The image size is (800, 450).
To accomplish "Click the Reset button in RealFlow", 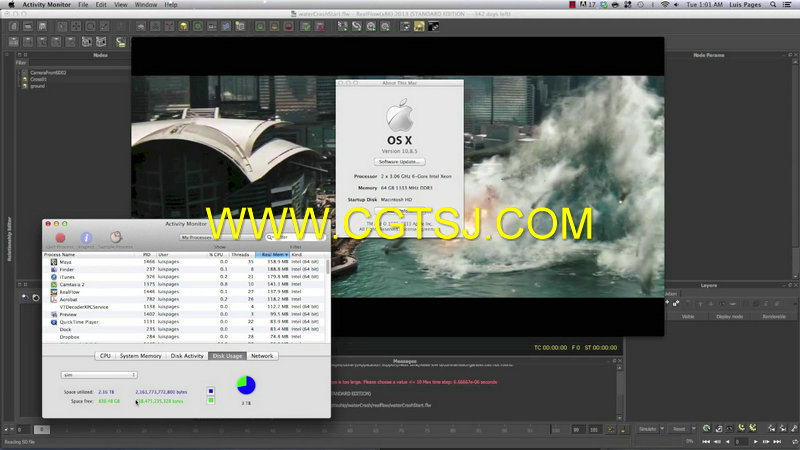I will pos(679,429).
